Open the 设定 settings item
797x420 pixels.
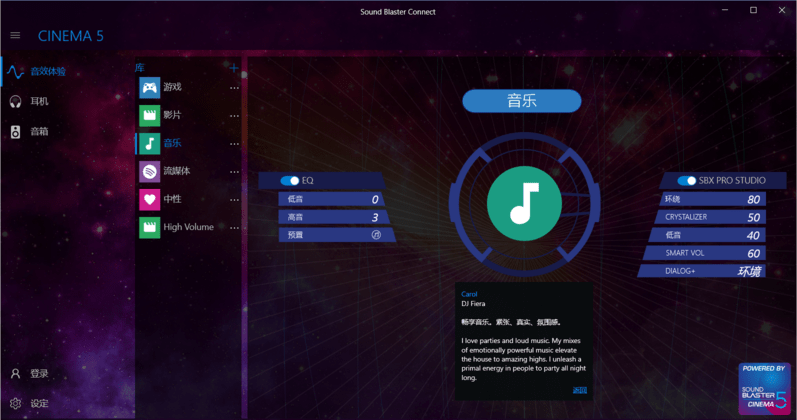39,404
